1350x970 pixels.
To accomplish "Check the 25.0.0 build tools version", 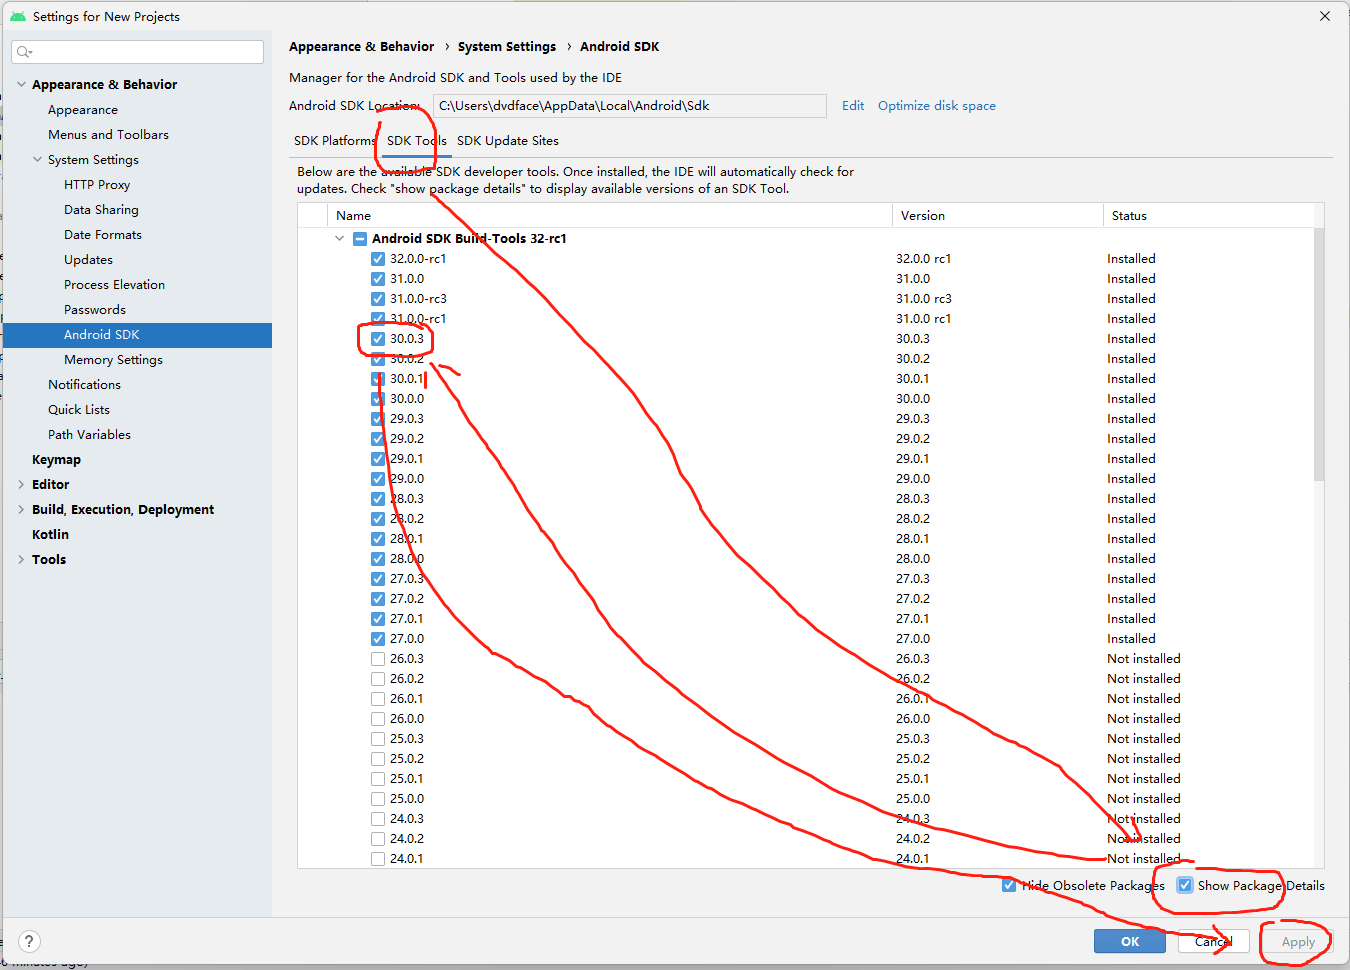I will pyautogui.click(x=378, y=798).
